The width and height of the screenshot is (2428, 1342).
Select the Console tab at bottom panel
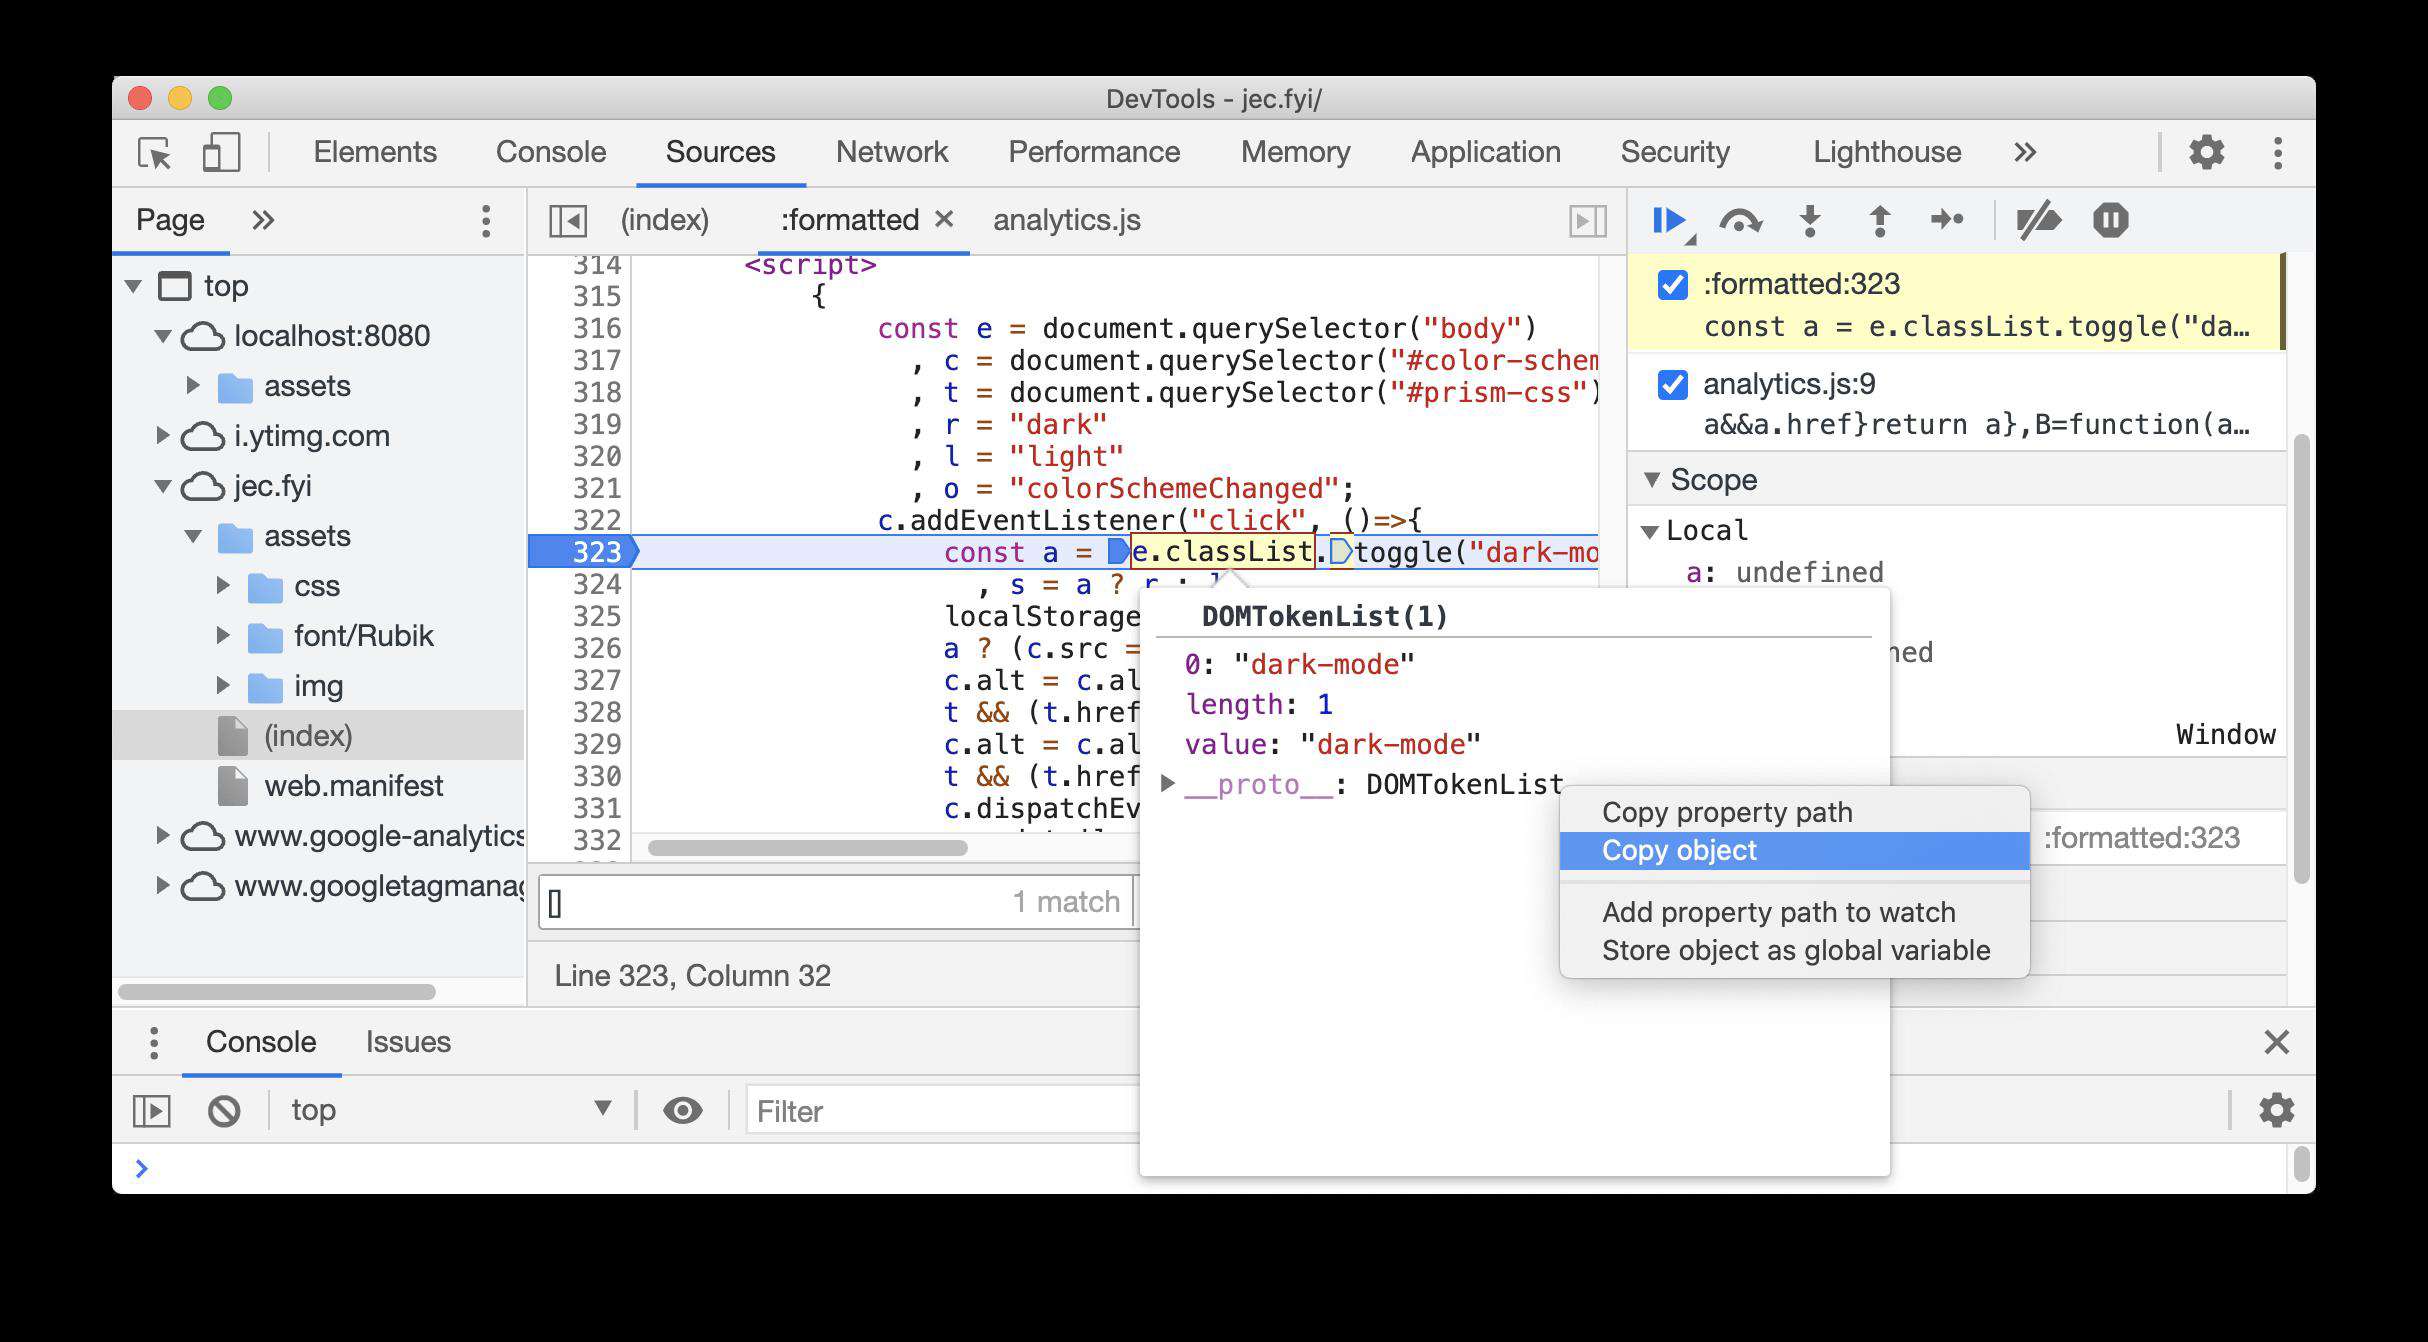pos(259,1041)
